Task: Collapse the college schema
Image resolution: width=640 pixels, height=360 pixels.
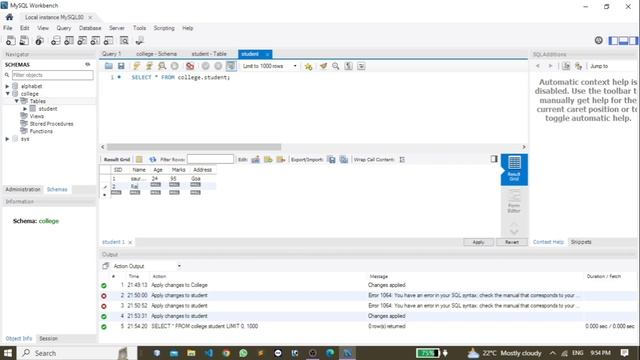Action: coord(7,93)
